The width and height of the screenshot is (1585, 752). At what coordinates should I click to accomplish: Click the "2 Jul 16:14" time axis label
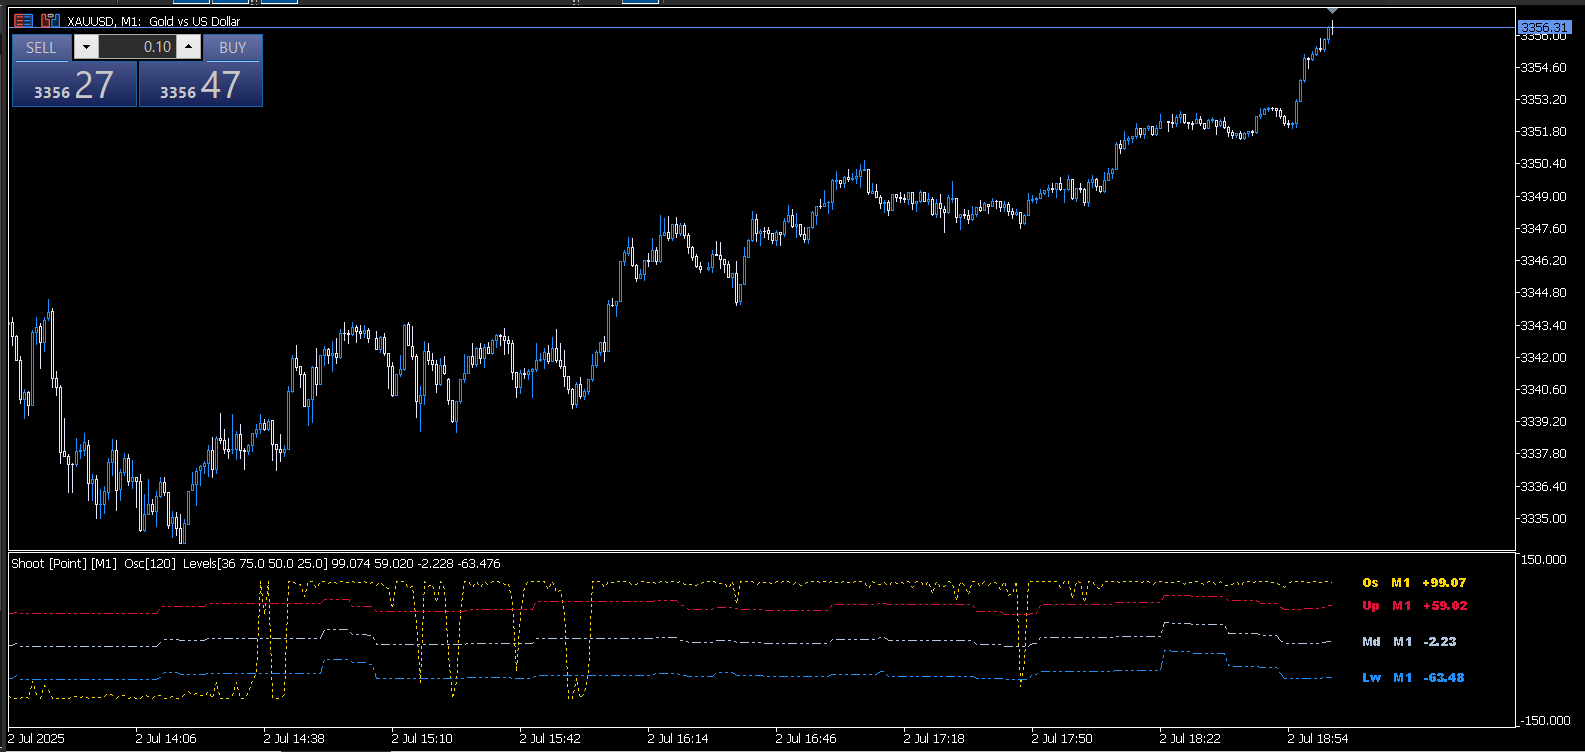[x=678, y=739]
